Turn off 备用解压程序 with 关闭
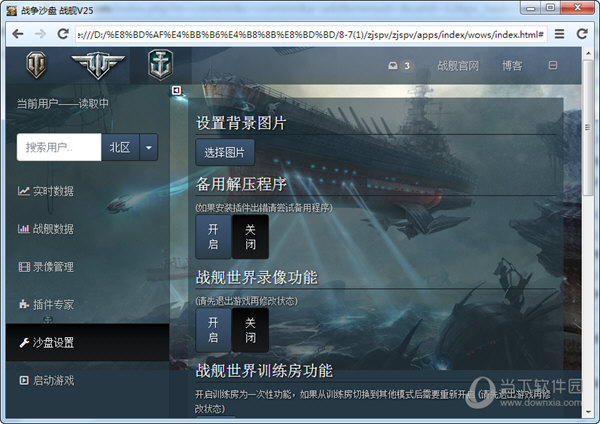Image resolution: width=600 pixels, height=424 pixels. [x=250, y=237]
